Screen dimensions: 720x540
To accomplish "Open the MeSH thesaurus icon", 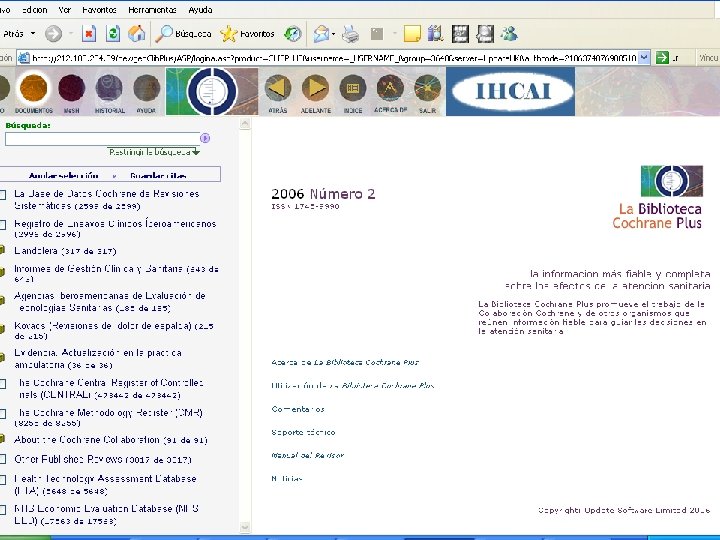I will coord(71,88).
